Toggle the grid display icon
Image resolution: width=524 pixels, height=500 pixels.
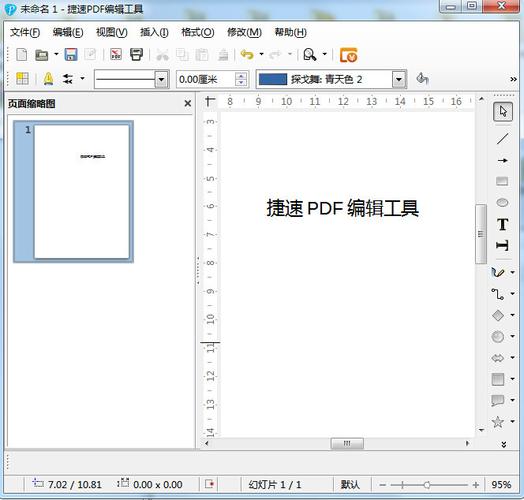[x=22, y=79]
